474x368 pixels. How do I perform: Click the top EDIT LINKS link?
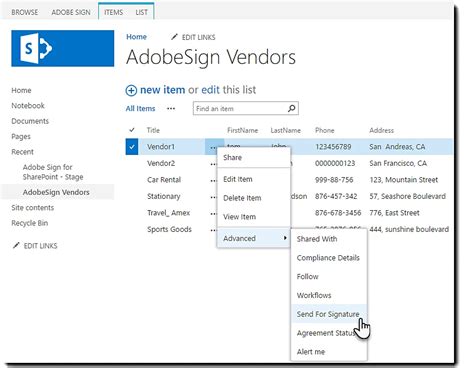pyautogui.click(x=198, y=37)
